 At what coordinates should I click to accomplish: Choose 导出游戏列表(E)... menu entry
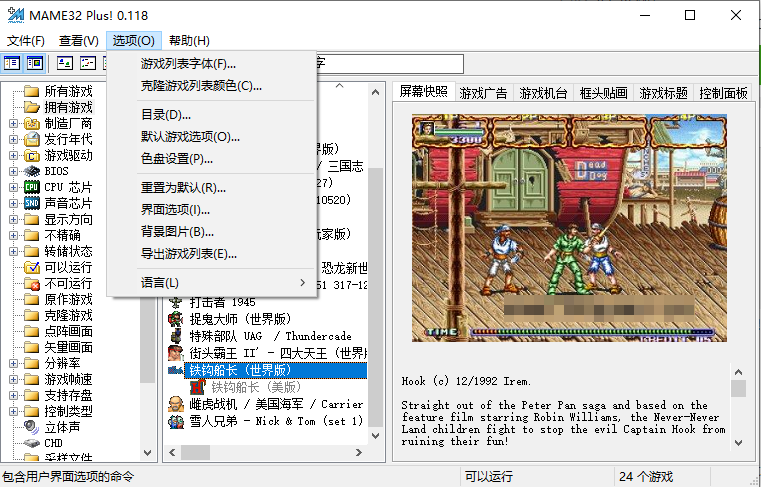pyautogui.click(x=212, y=254)
